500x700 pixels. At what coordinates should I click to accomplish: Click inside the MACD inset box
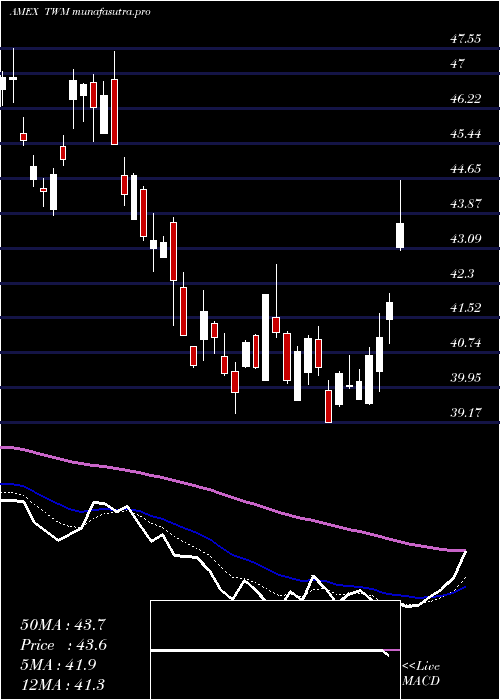pyautogui.click(x=275, y=650)
